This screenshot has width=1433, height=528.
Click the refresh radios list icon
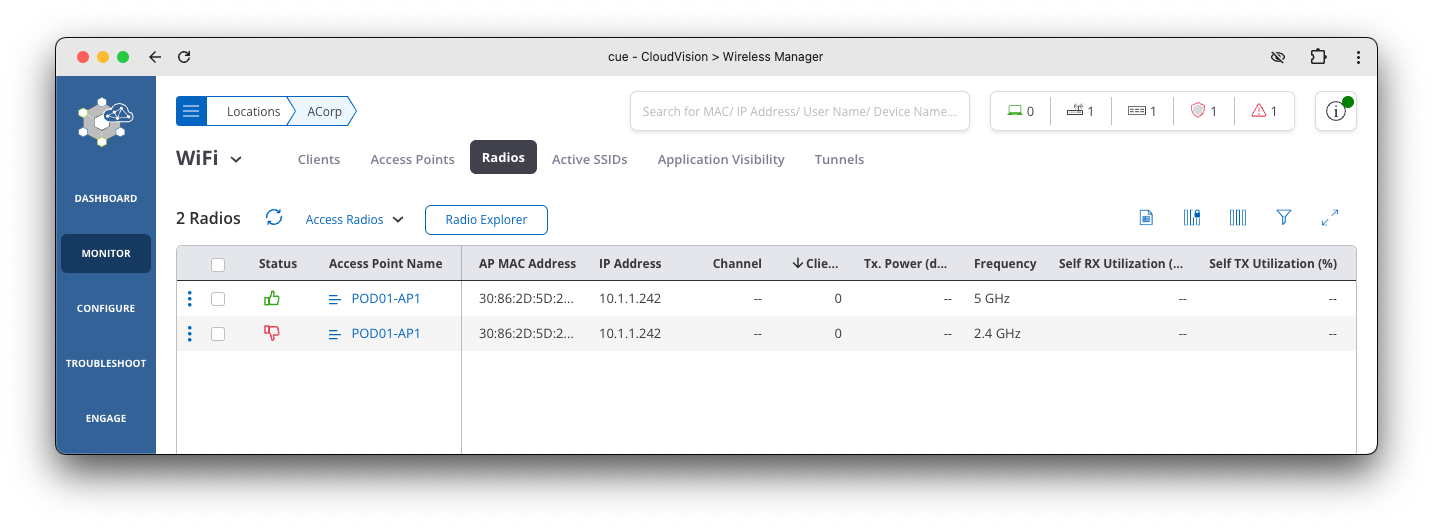(274, 218)
